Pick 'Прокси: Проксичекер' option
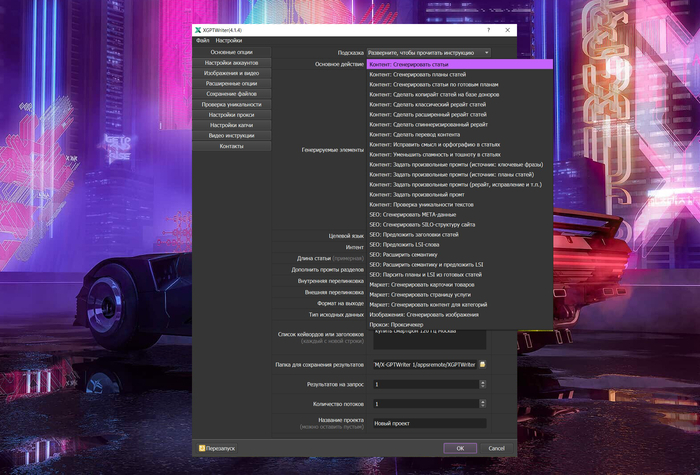 460,325
